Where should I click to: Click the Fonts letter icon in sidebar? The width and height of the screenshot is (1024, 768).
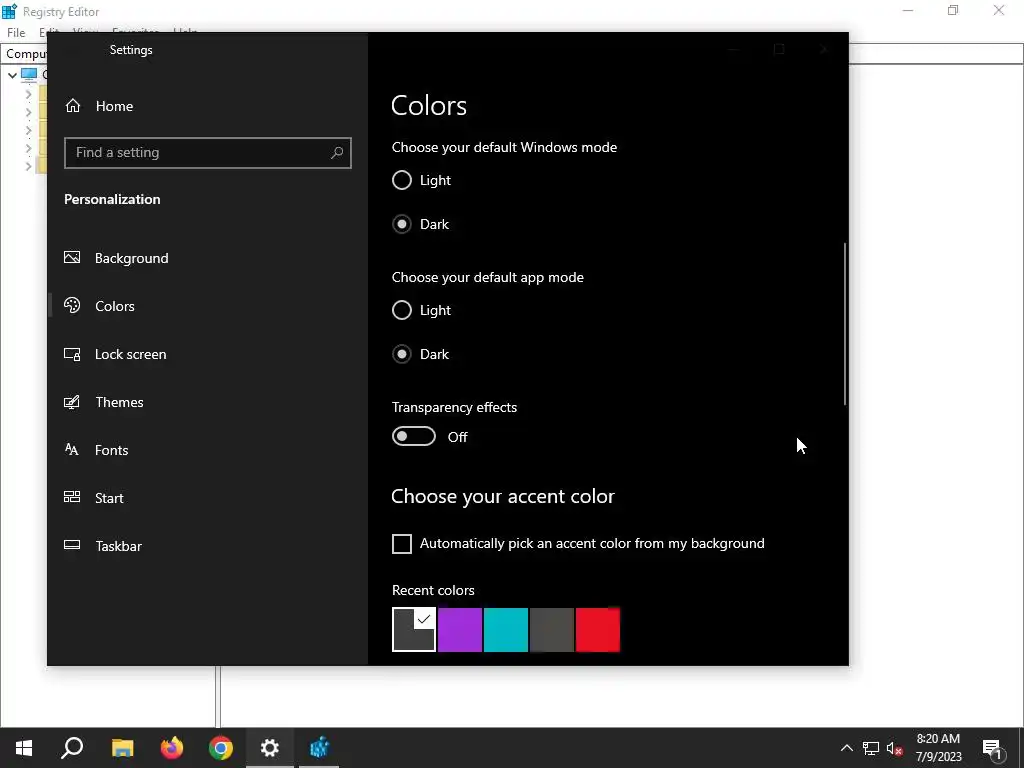pyautogui.click(x=72, y=449)
